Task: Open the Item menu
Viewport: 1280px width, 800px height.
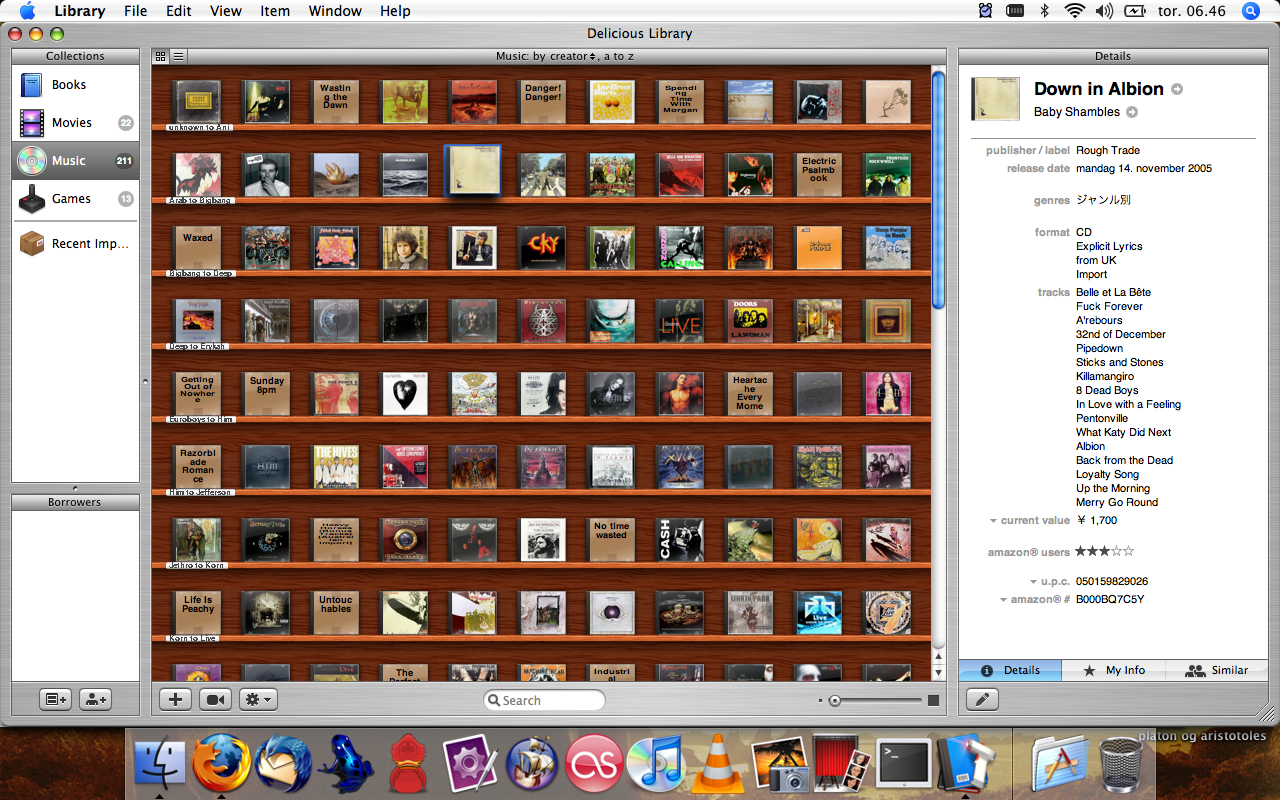Action: point(275,11)
